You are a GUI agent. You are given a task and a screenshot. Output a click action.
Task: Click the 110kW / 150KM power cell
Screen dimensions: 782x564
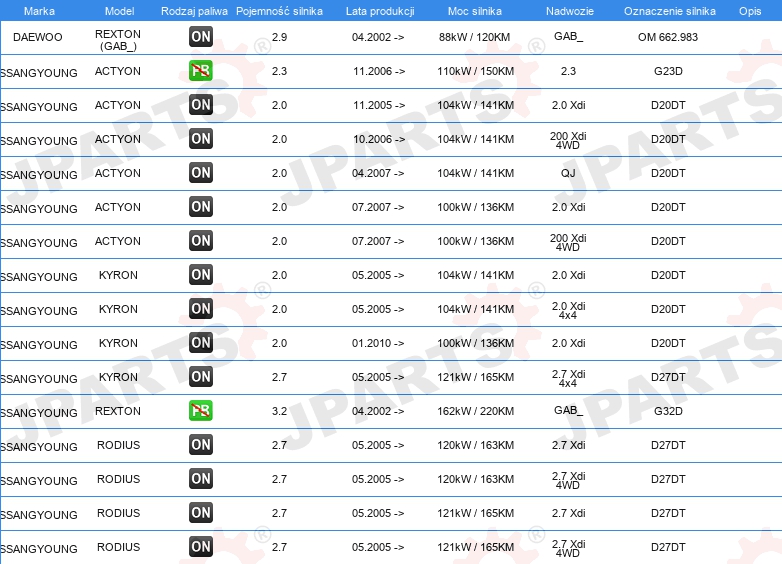[x=475, y=71]
